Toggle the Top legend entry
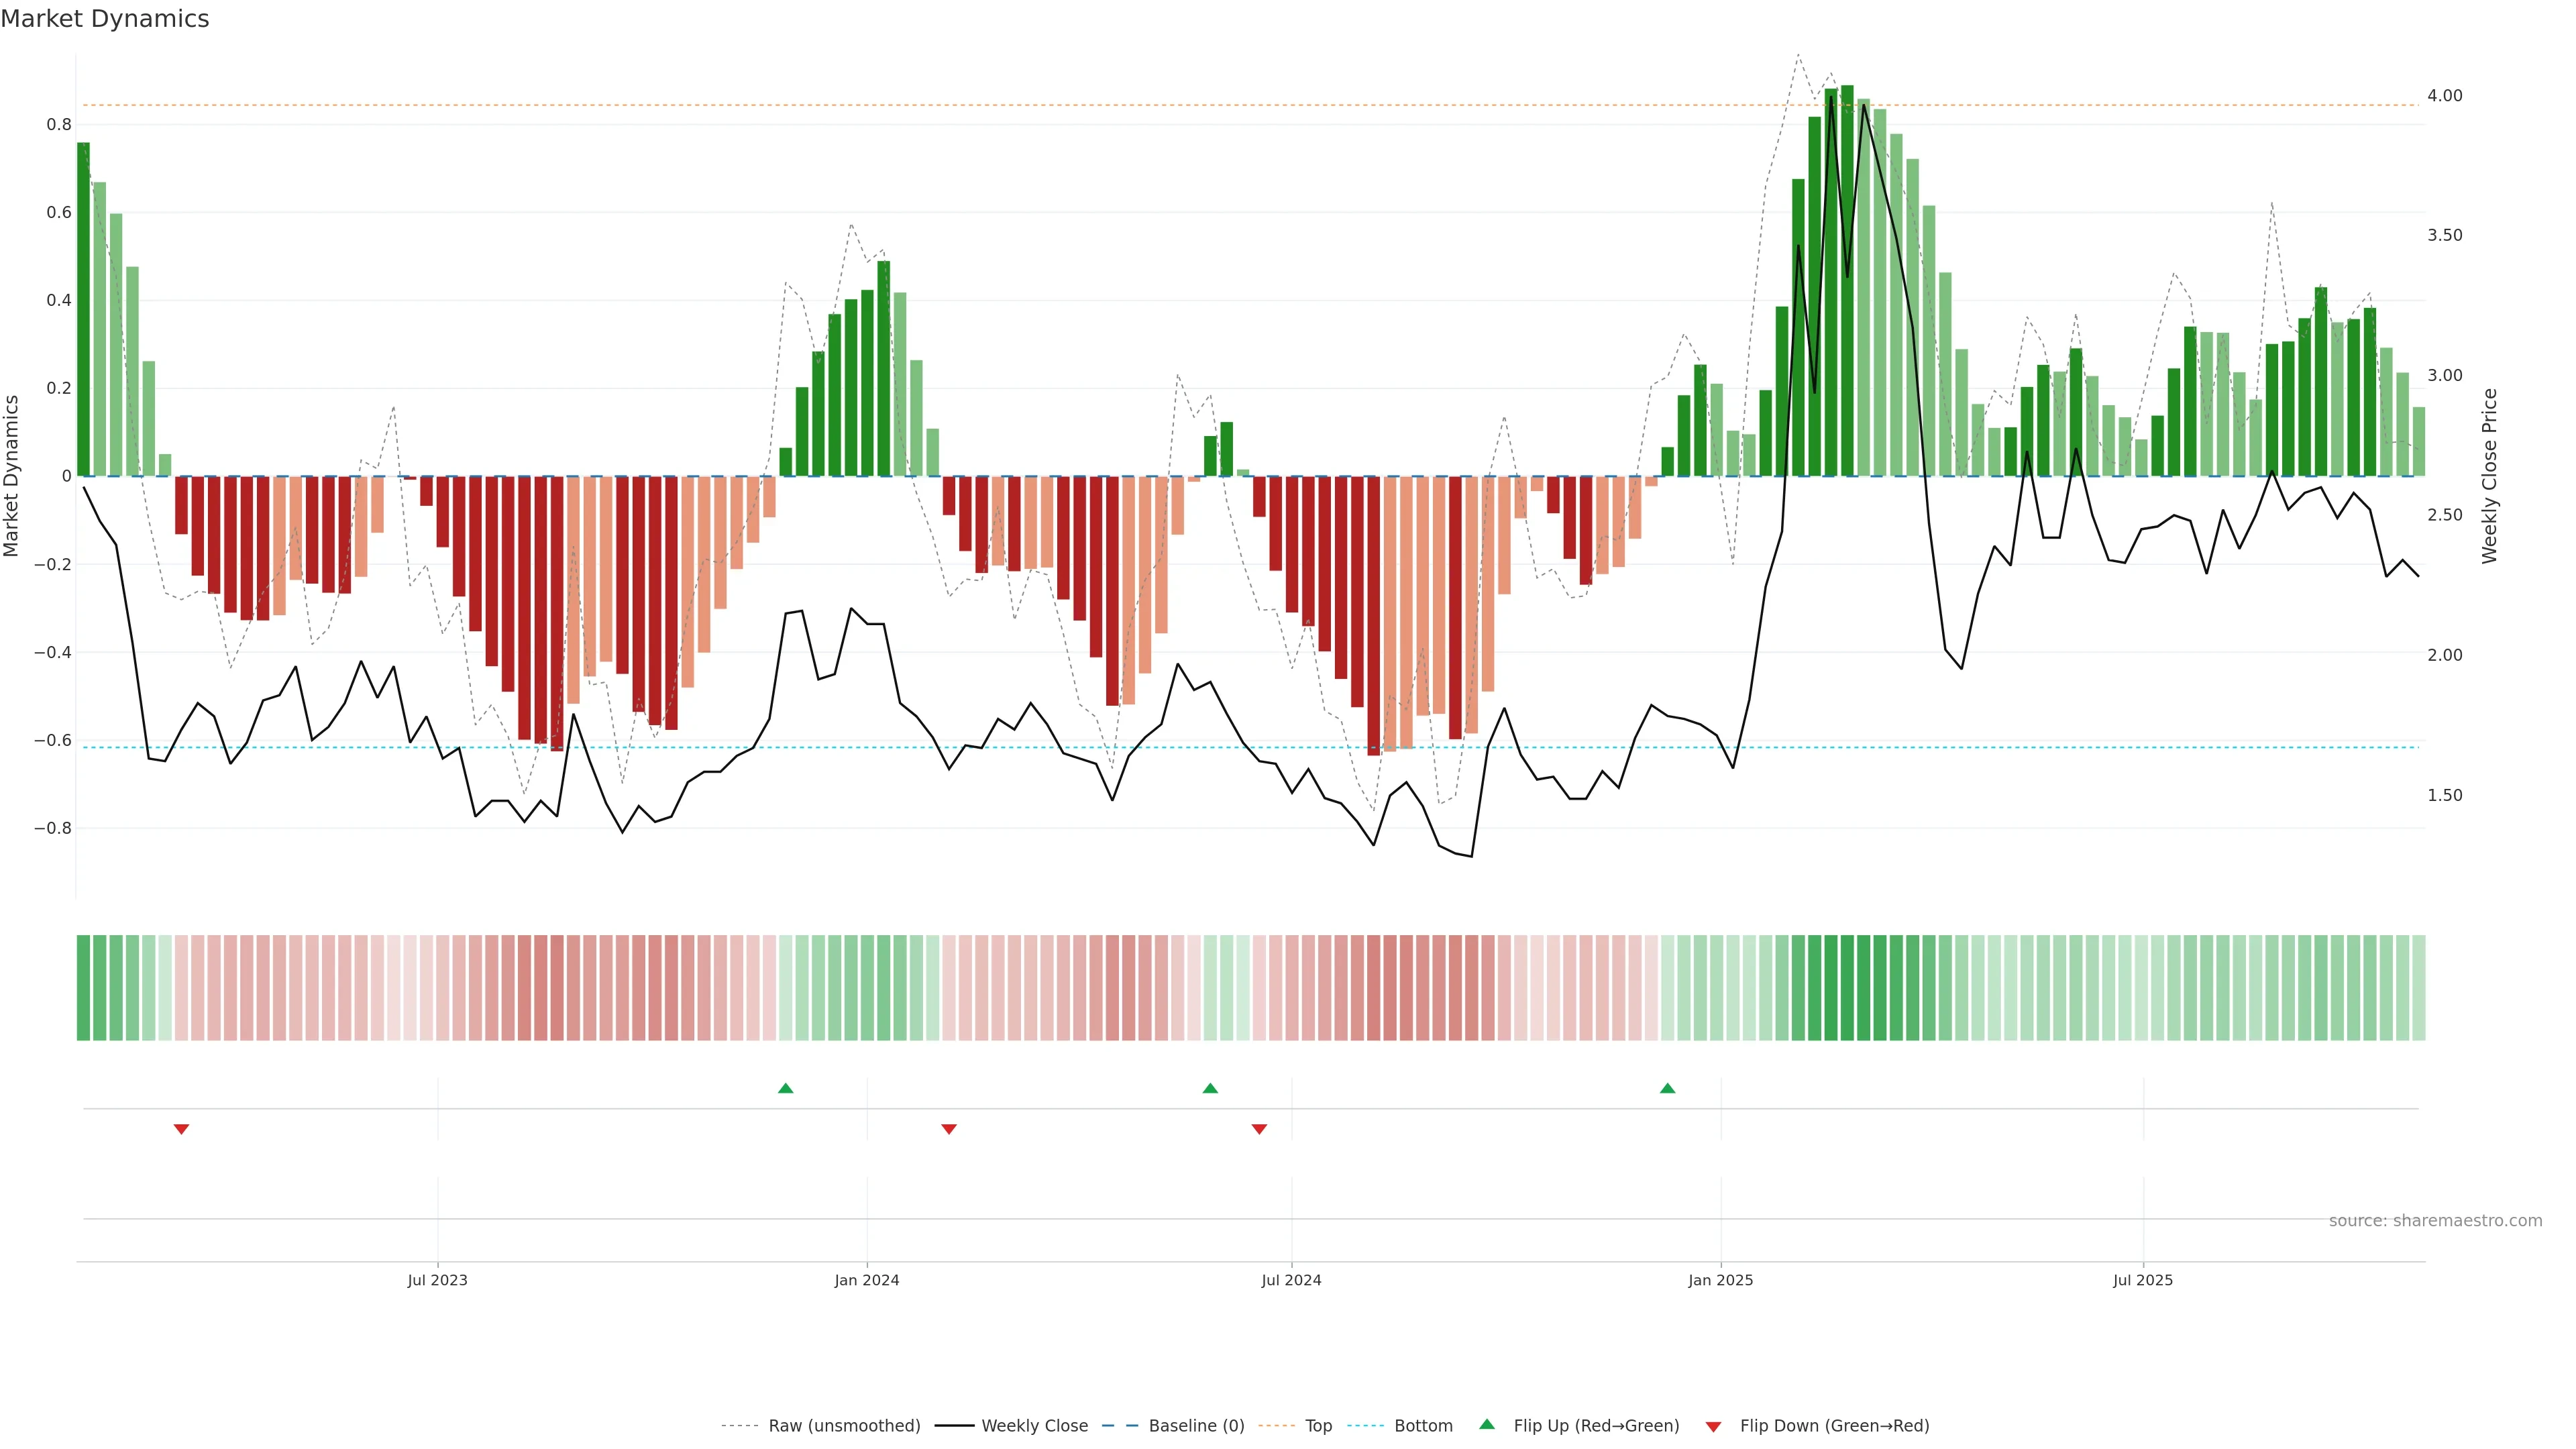The image size is (2576, 1449). 1318,1426
